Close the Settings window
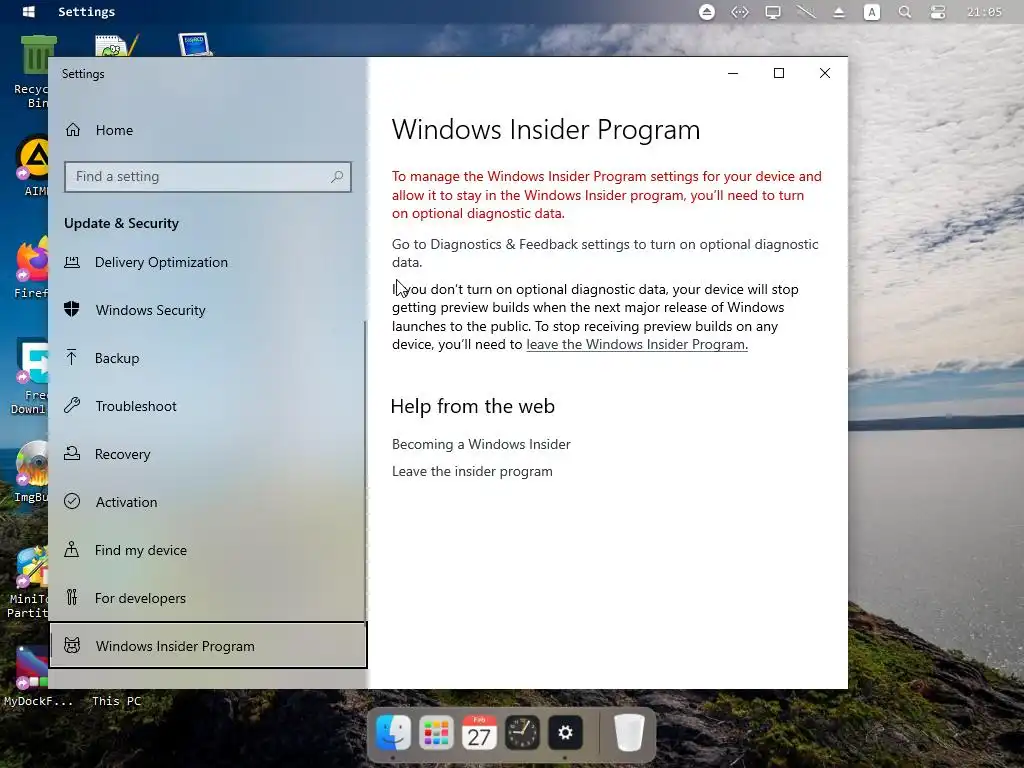The height and width of the screenshot is (768, 1024). 825,73
